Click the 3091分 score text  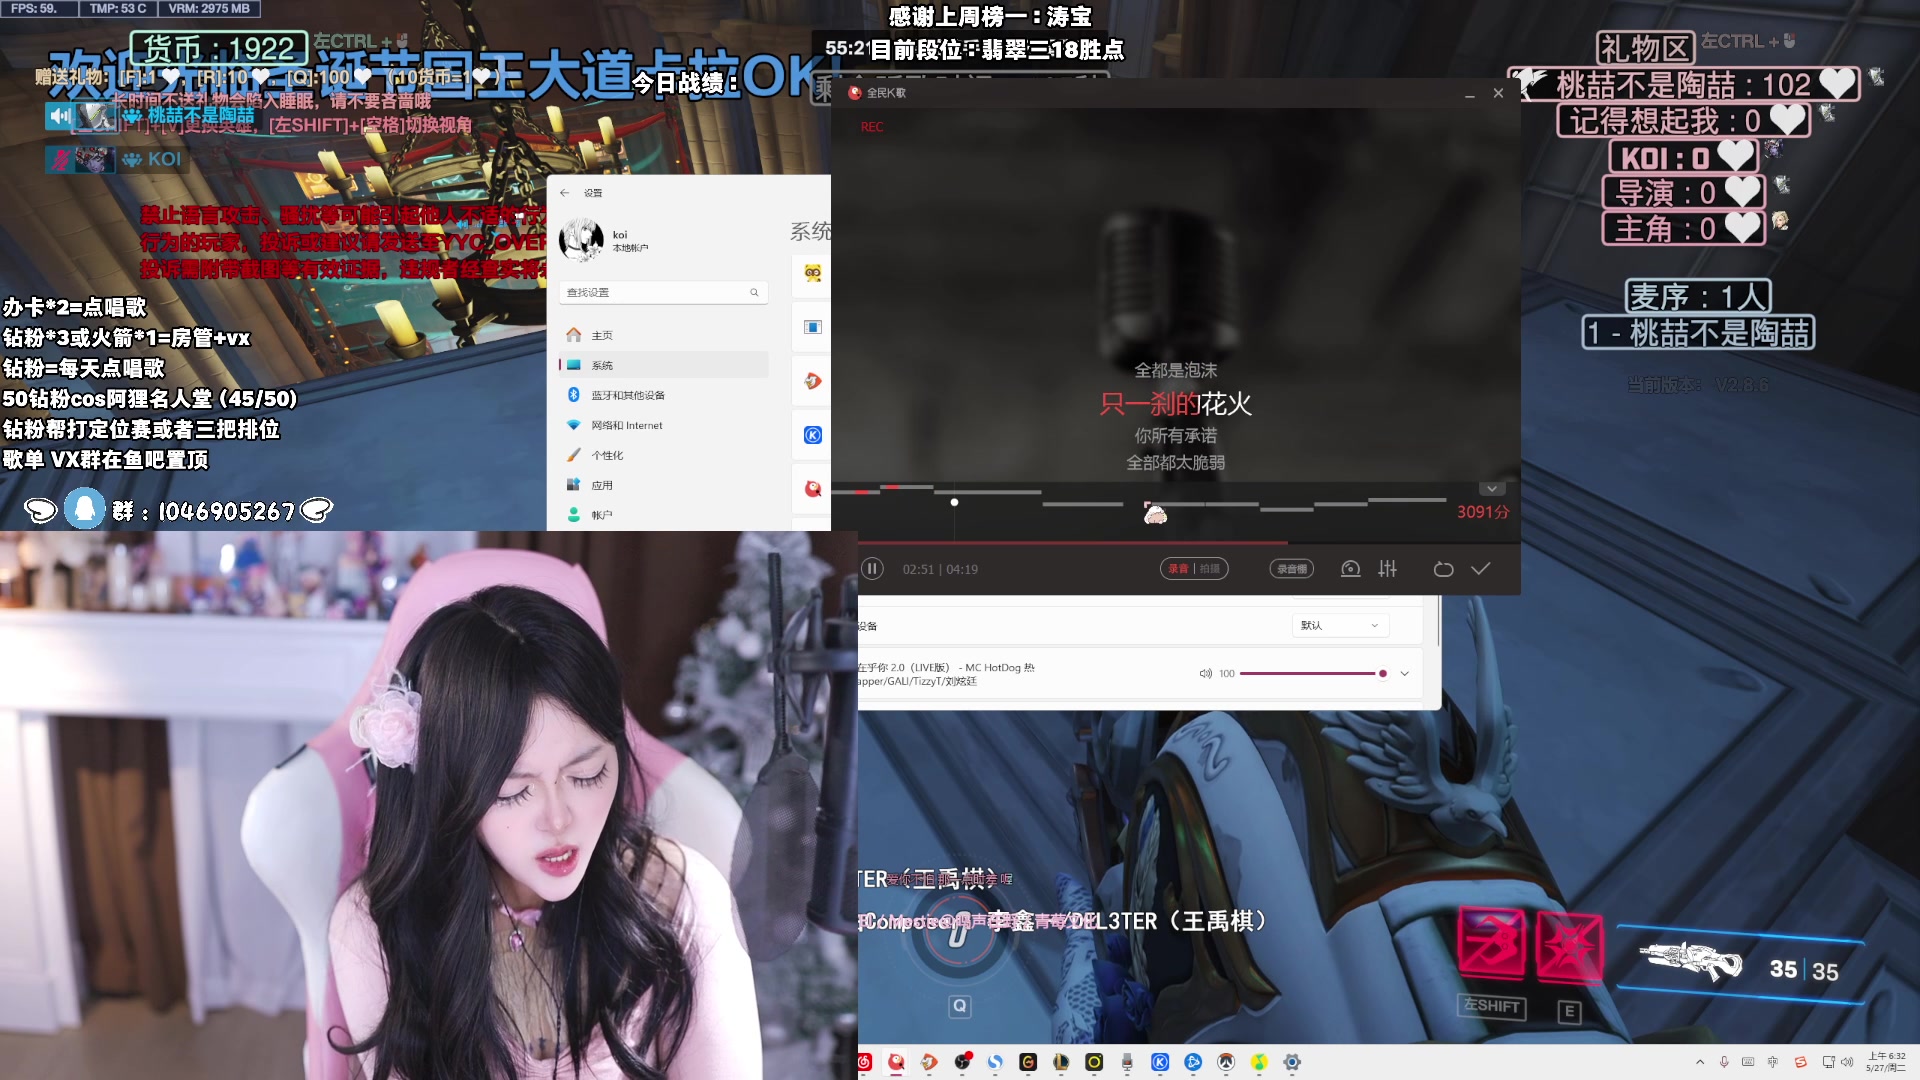coord(1483,512)
